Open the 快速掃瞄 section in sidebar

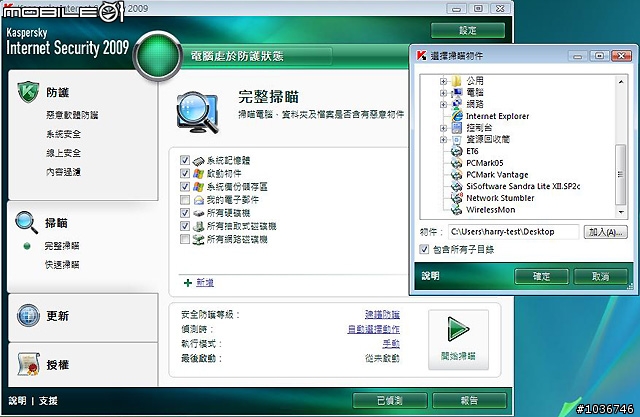coord(62,265)
